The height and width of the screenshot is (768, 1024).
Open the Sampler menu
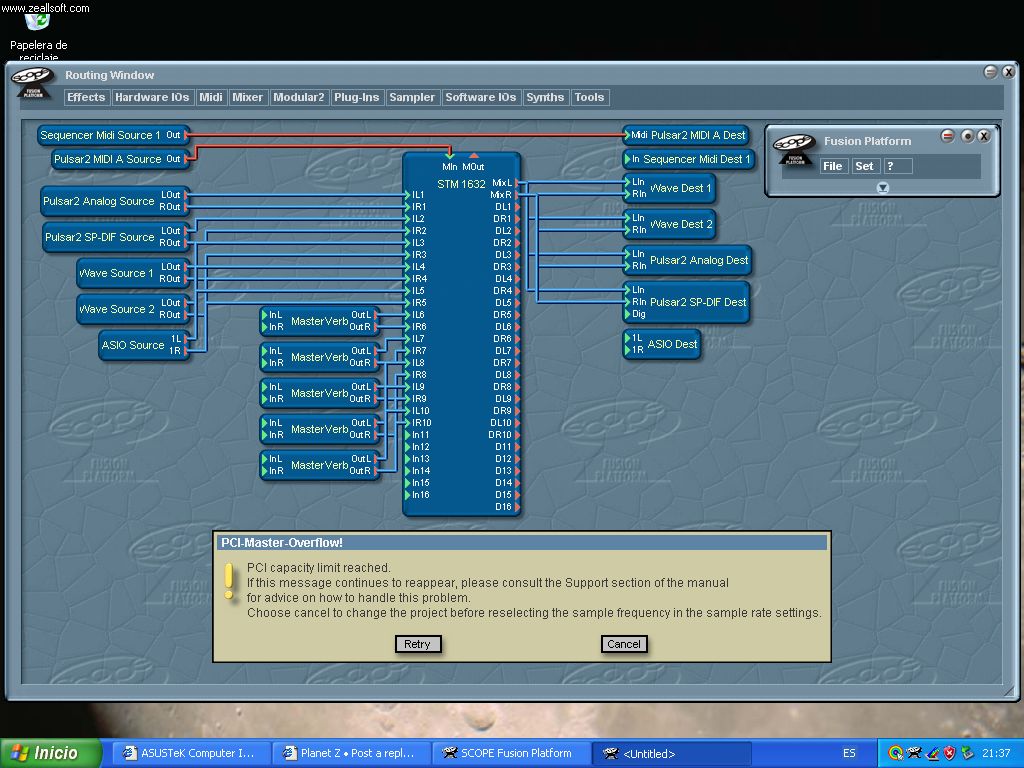pos(412,97)
